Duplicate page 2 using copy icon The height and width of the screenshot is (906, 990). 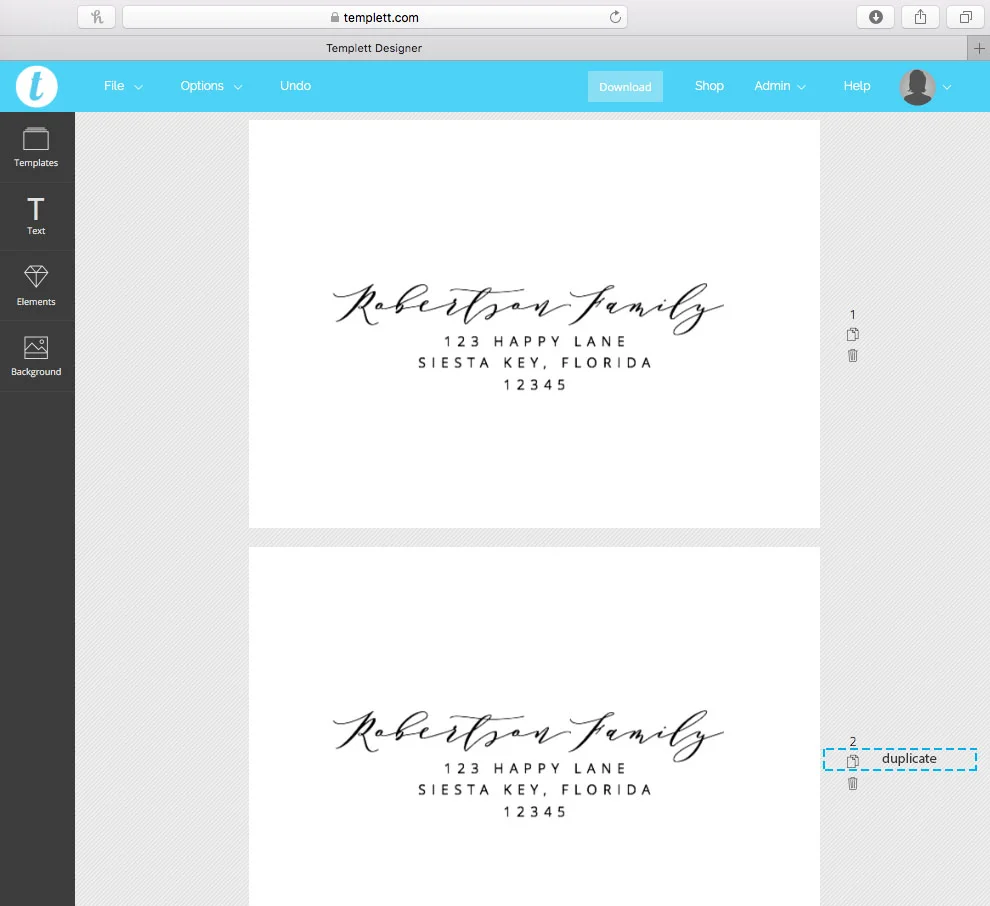(x=852, y=761)
